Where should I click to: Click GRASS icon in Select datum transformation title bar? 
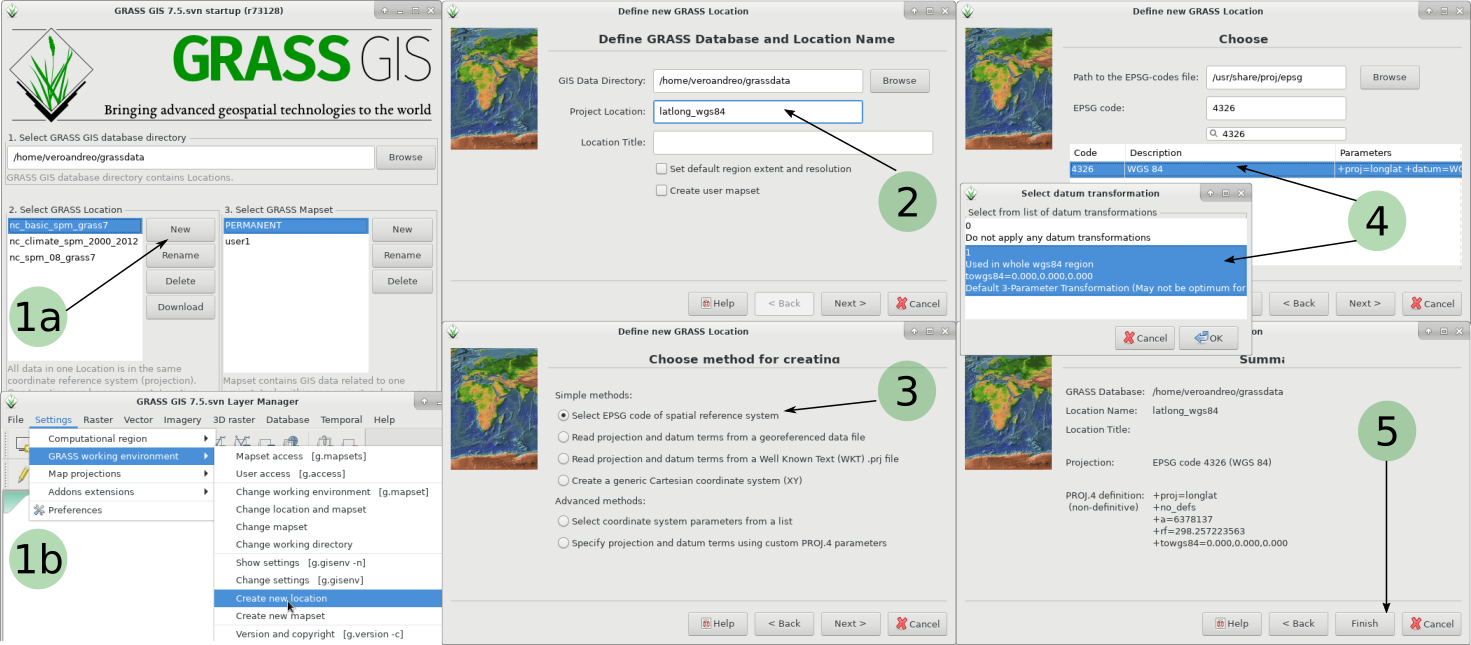969,193
